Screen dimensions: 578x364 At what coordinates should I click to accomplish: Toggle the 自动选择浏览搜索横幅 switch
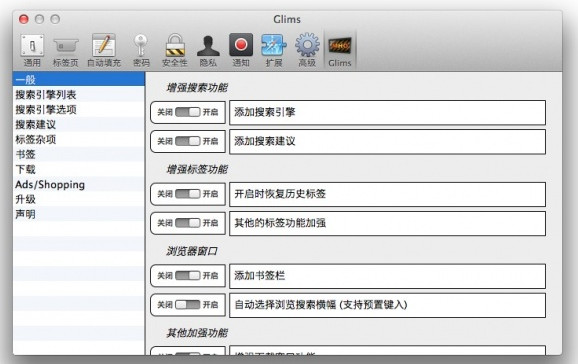click(188, 305)
